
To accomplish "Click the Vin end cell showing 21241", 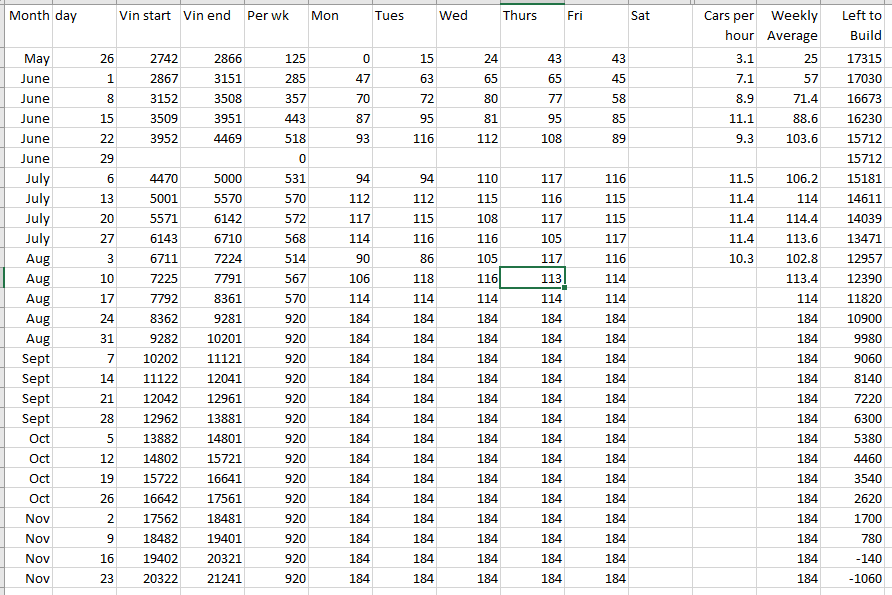I will pyautogui.click(x=213, y=579).
